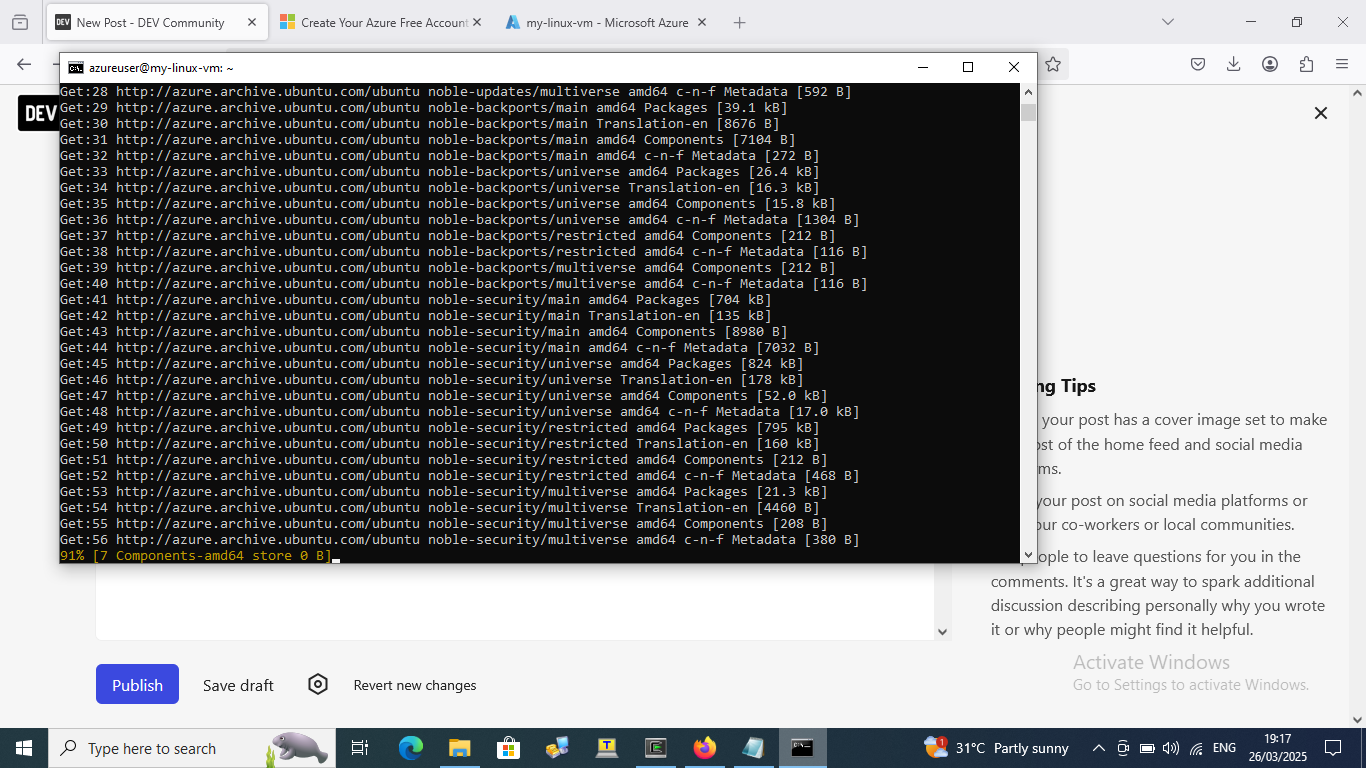Click the Type here to search box
This screenshot has width=1366, height=768.
click(x=192, y=748)
